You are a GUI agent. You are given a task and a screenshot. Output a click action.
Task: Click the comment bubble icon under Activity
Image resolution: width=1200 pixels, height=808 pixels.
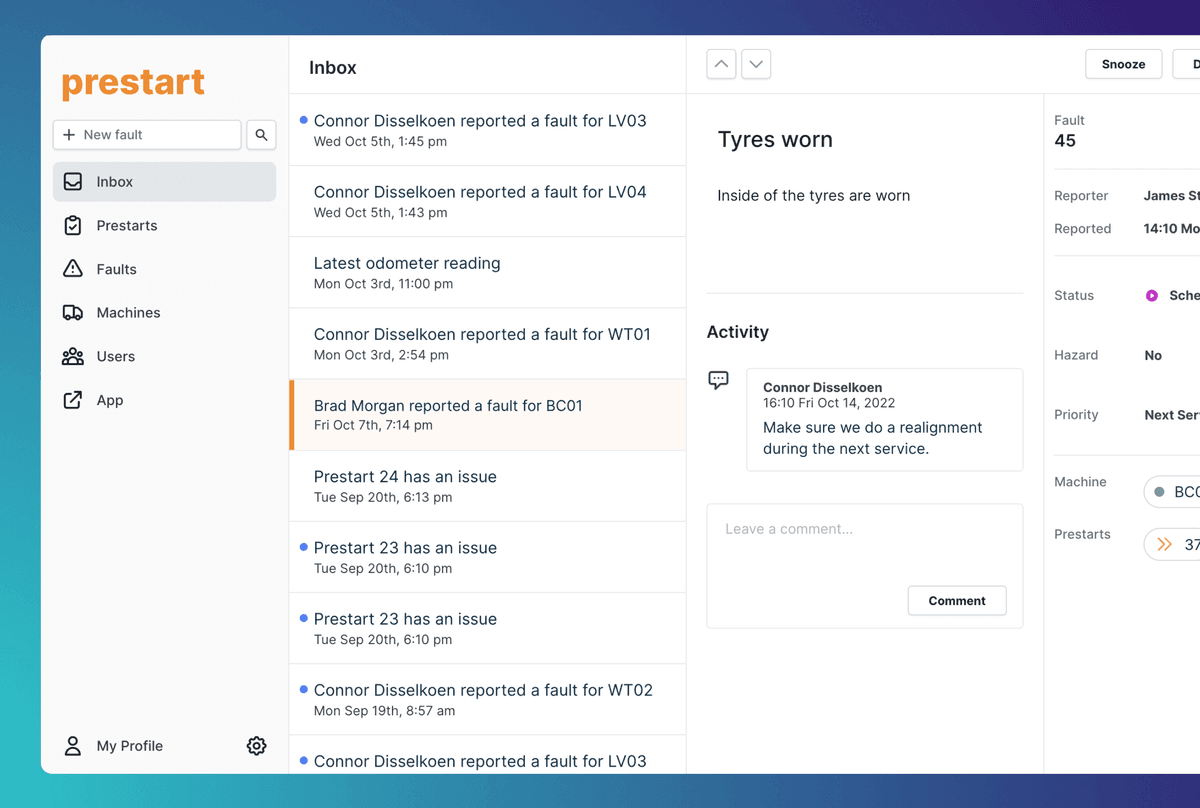point(718,380)
